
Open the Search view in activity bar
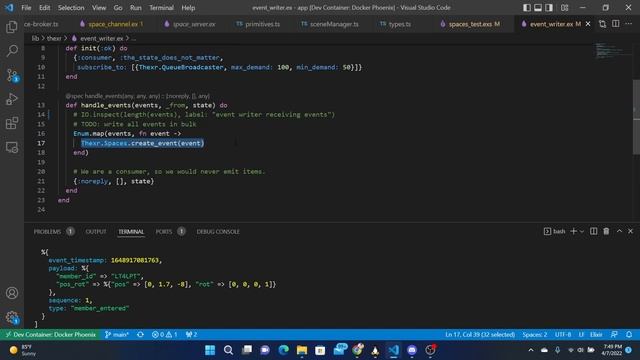[x=12, y=51]
